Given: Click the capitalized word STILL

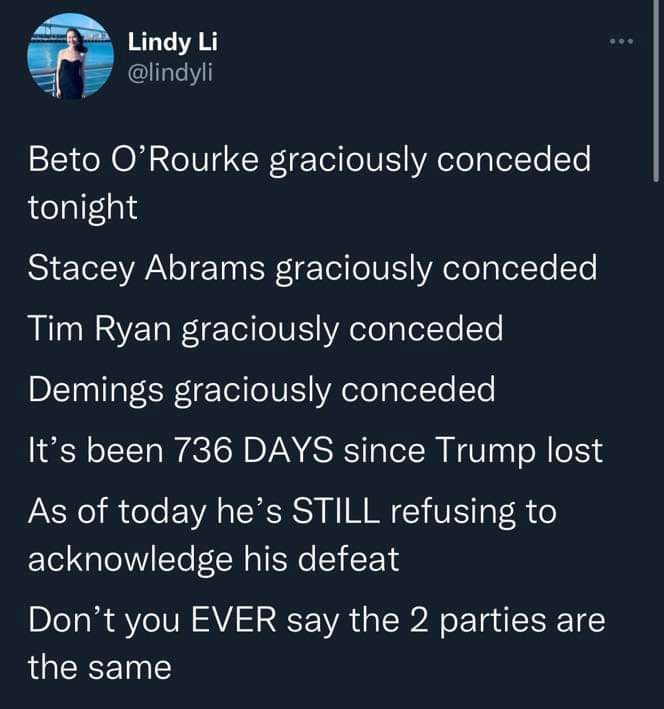Looking at the screenshot, I should pyautogui.click(x=336, y=511).
